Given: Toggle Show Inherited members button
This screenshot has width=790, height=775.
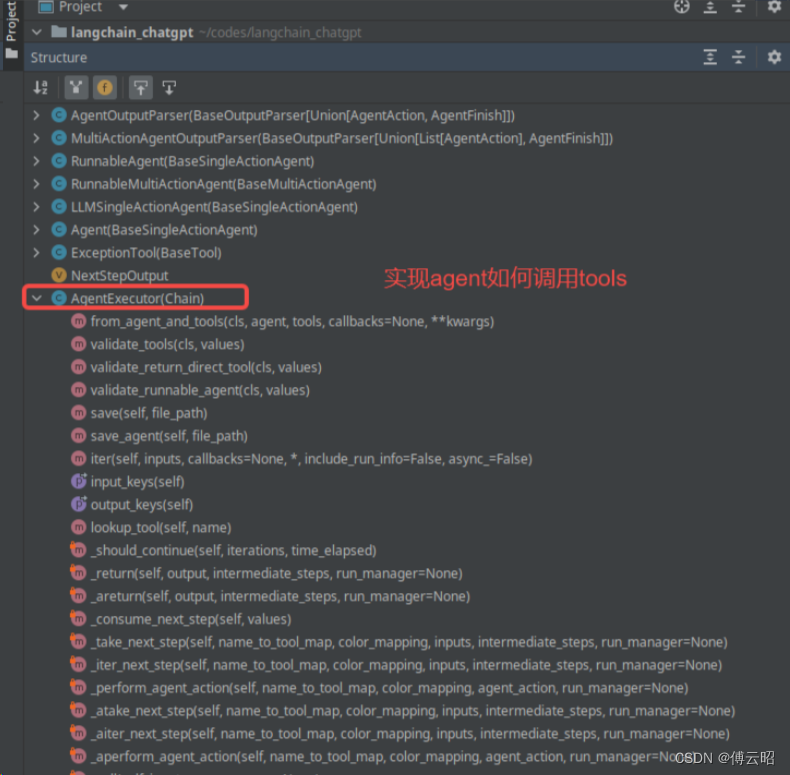Looking at the screenshot, I should pos(76,88).
